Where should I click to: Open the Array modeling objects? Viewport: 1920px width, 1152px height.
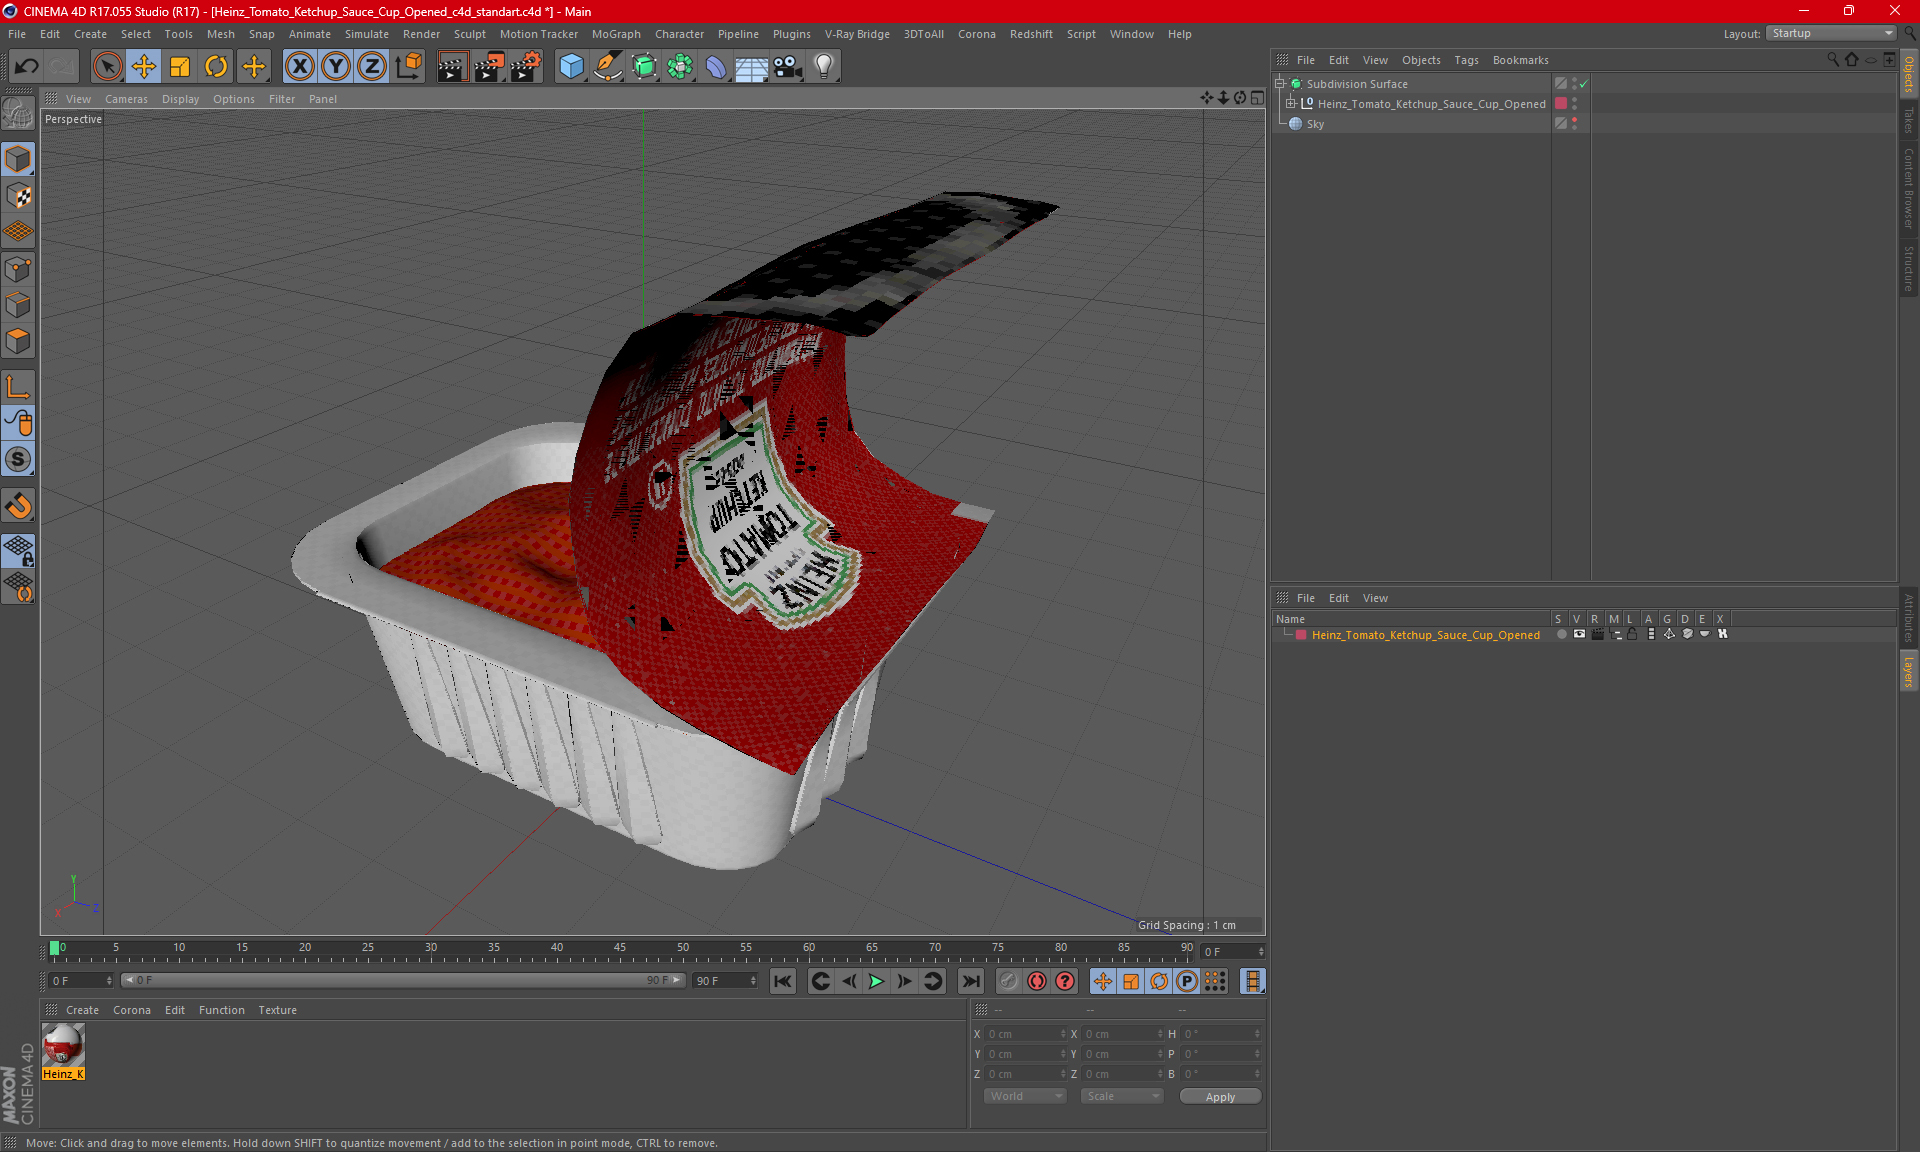680,66
